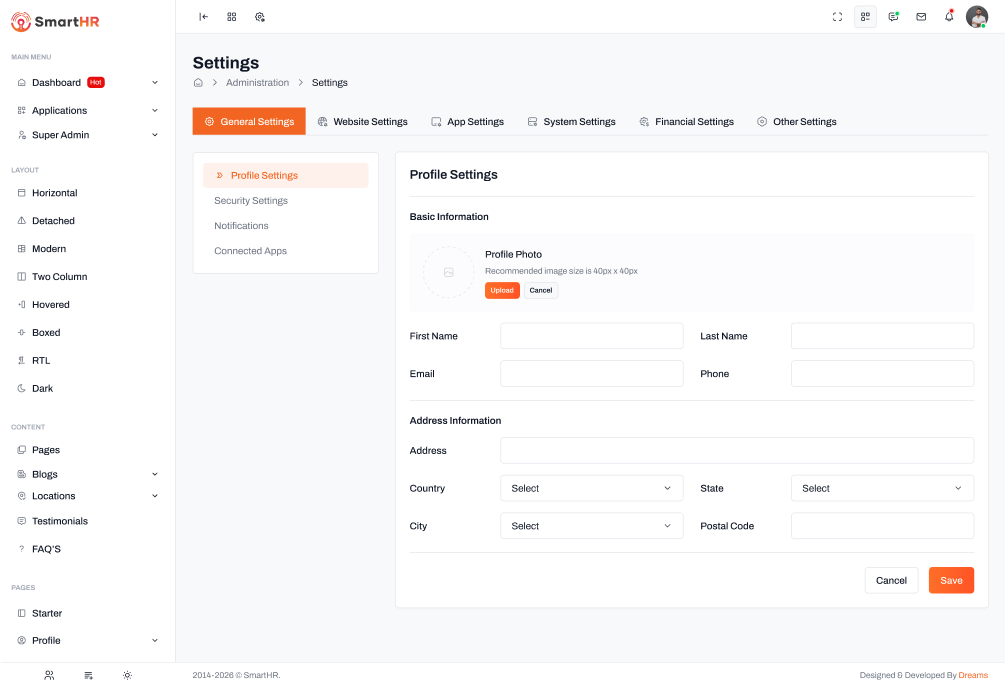Open the user avatar menu

(x=976, y=17)
